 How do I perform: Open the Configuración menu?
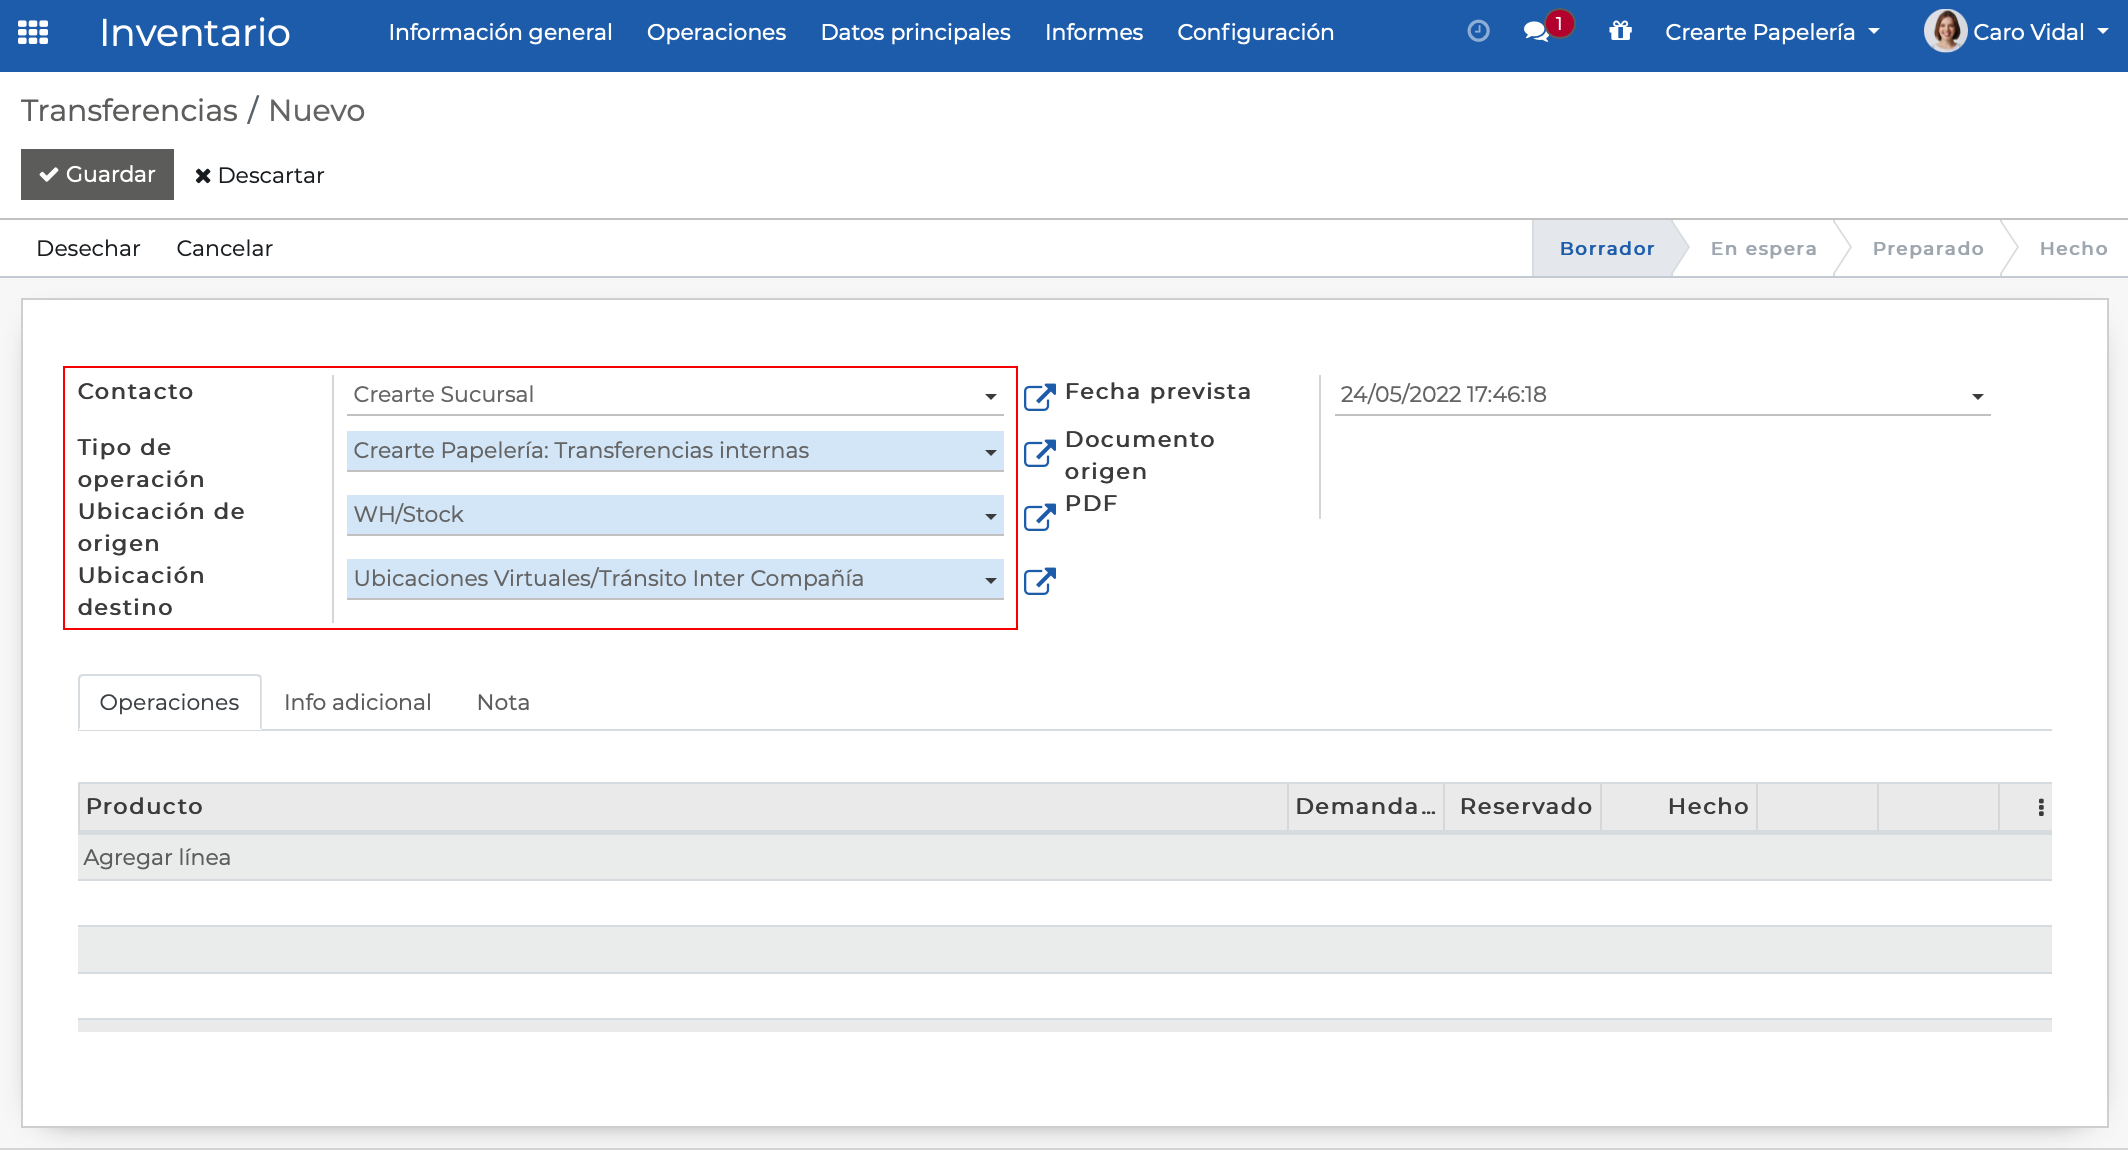click(1255, 31)
